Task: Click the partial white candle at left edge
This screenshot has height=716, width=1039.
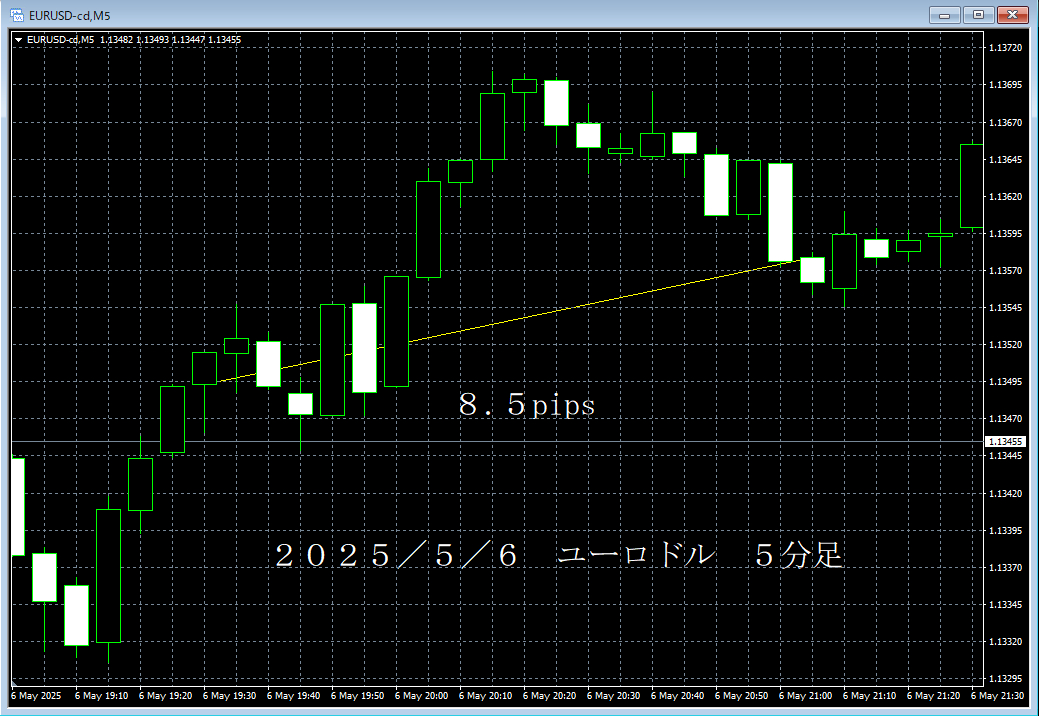Action: [17, 506]
